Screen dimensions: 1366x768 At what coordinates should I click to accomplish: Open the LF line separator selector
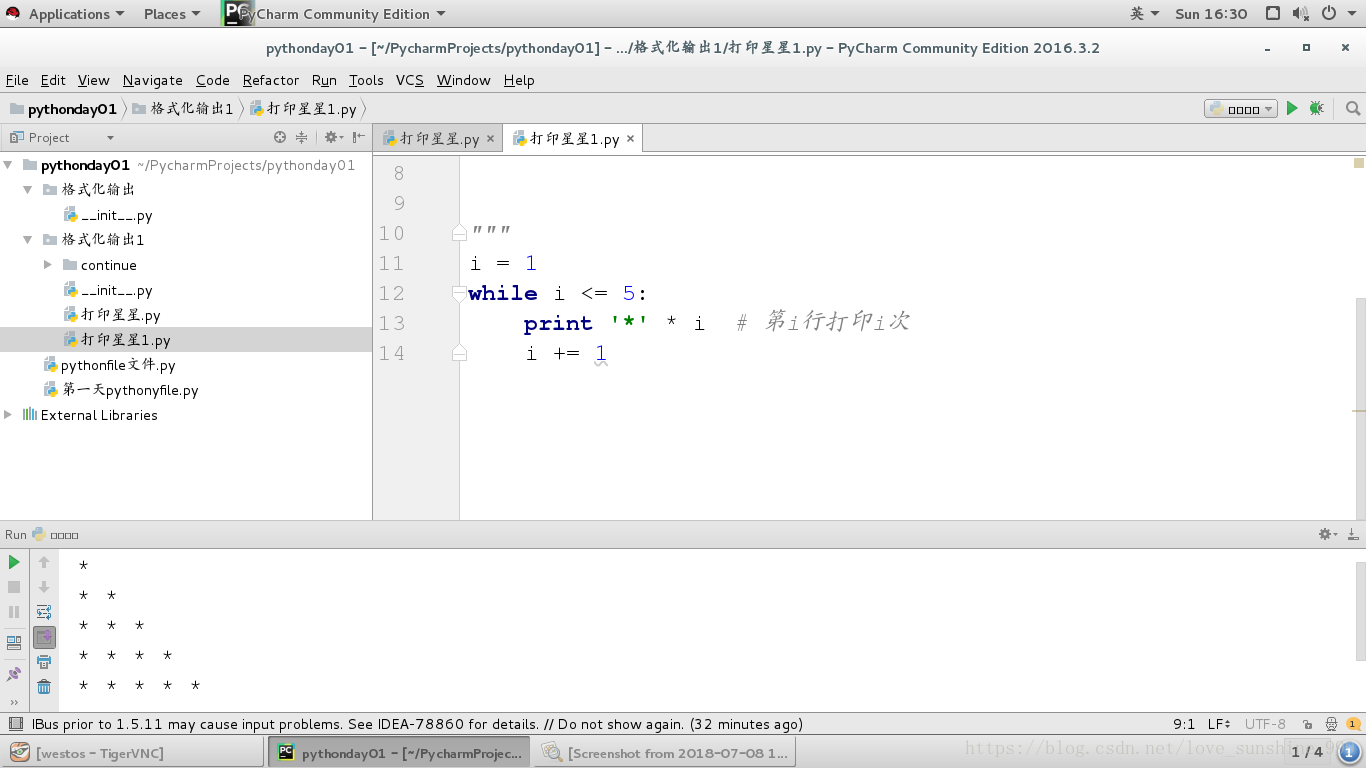tap(1219, 724)
